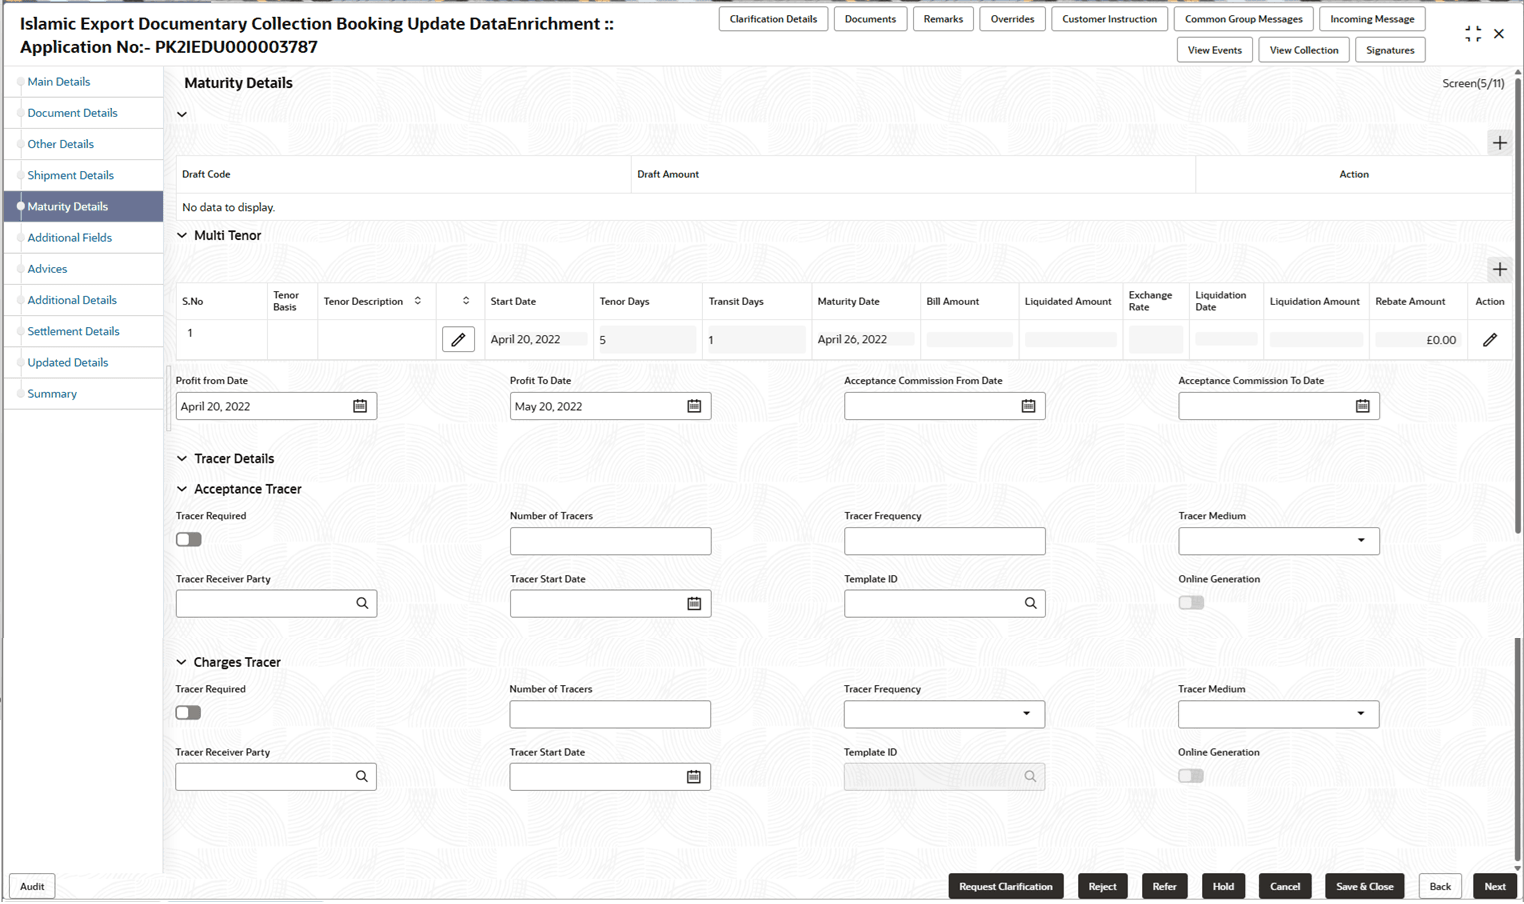Screen dimensions: 1524x904
Task: Open the calendar icon for Tracer Start Date
Action: 694,603
